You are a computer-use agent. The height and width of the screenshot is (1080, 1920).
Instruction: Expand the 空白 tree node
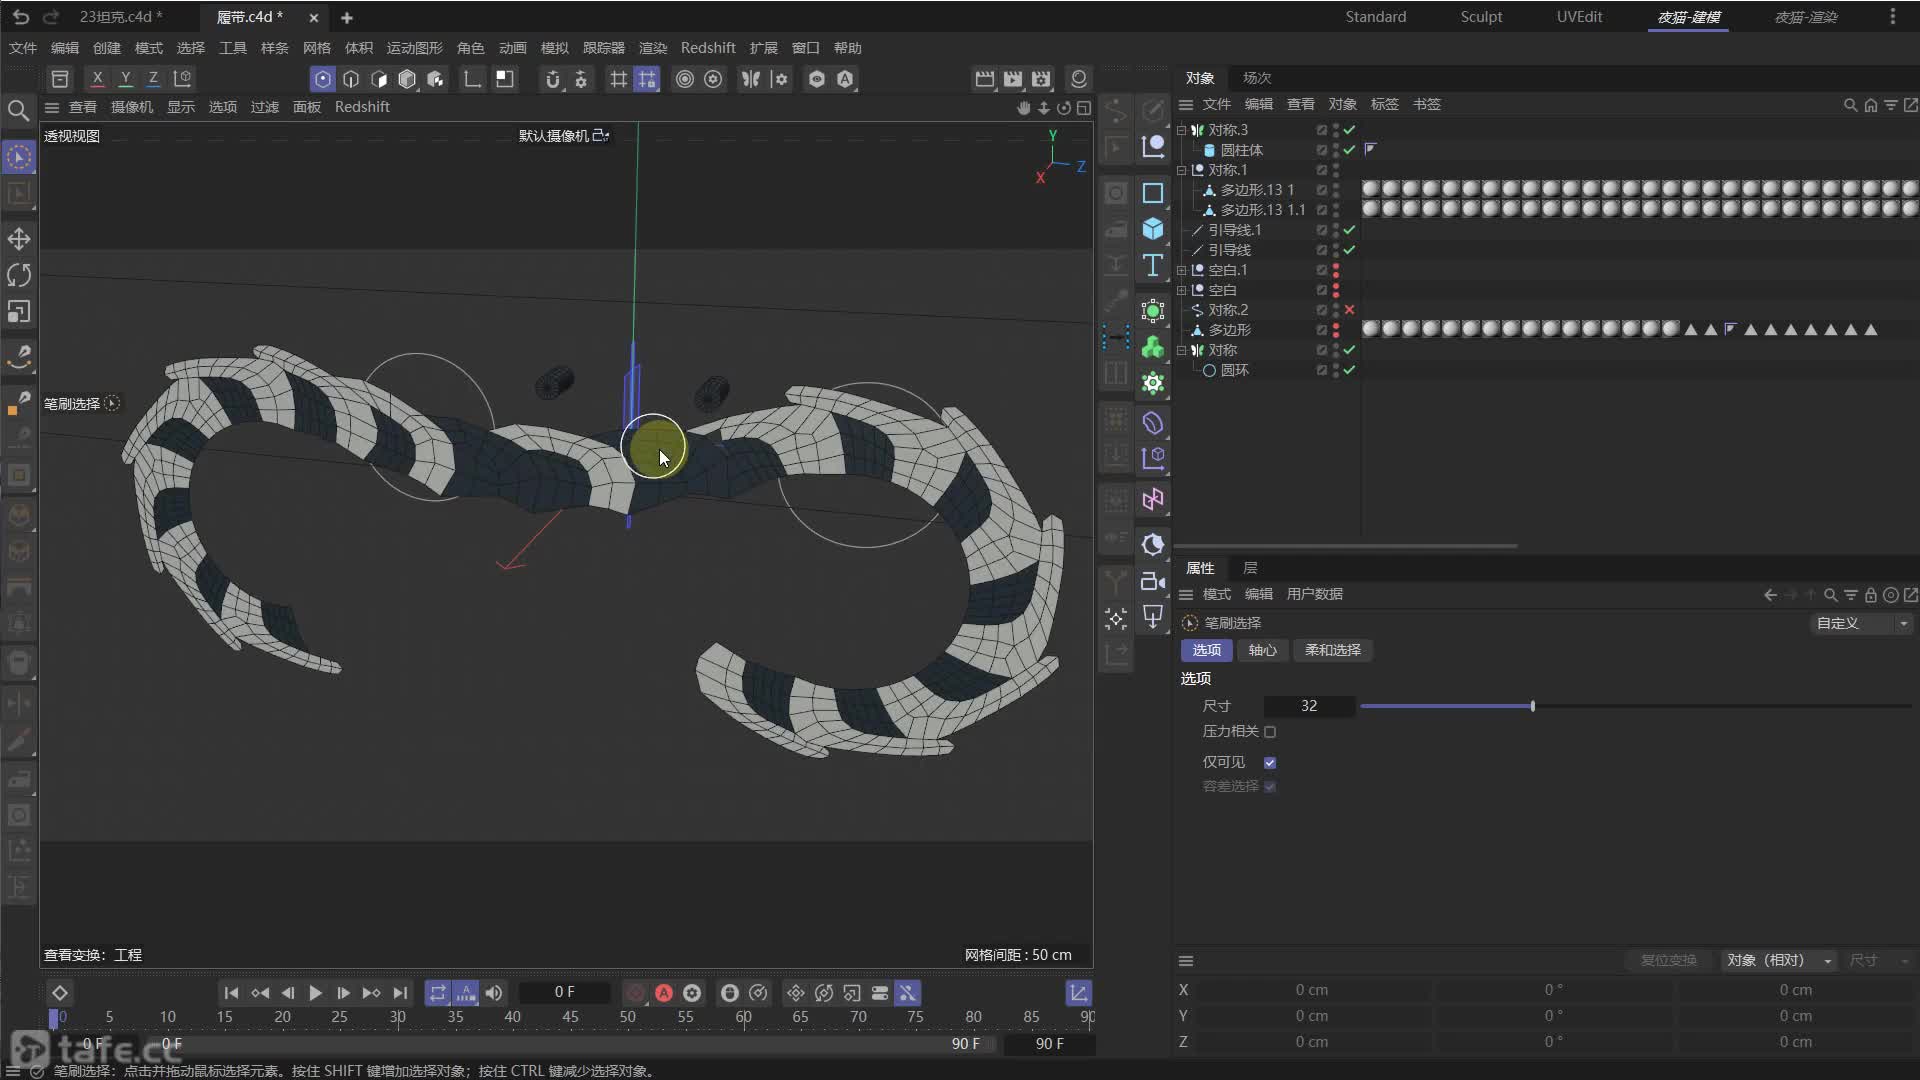click(1182, 290)
